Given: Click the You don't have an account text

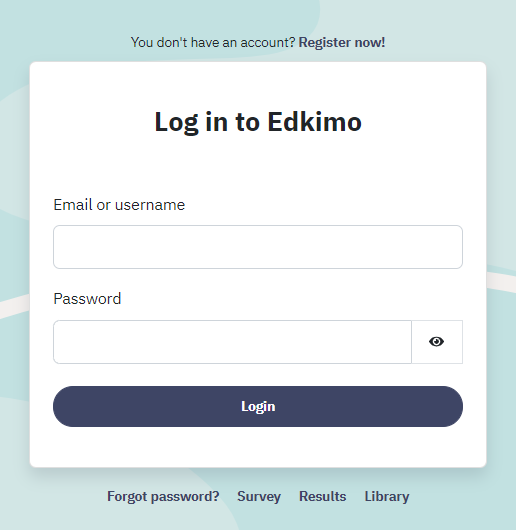Looking at the screenshot, I should click(x=213, y=43).
